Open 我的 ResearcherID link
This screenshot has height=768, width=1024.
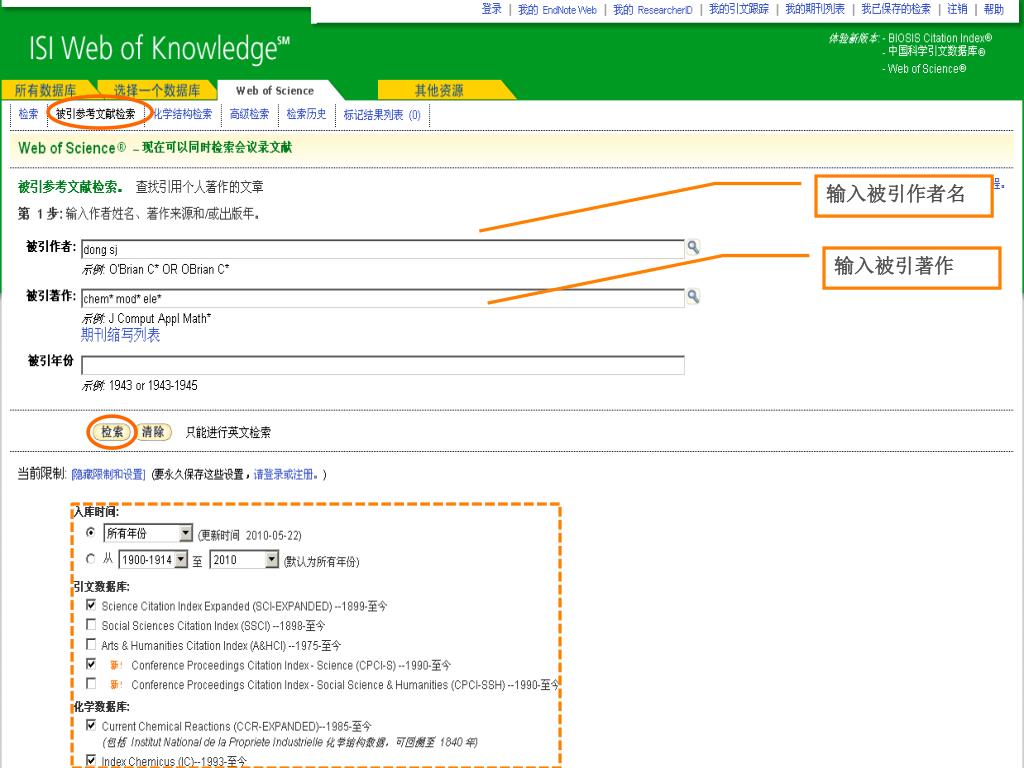pos(652,10)
